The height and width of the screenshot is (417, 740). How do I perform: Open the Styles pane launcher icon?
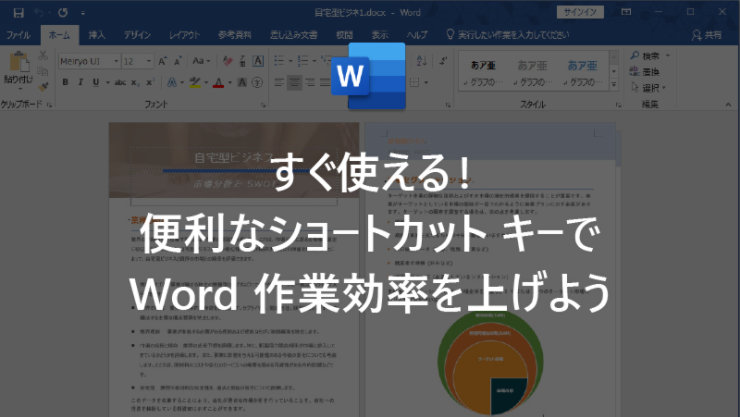coord(618,105)
